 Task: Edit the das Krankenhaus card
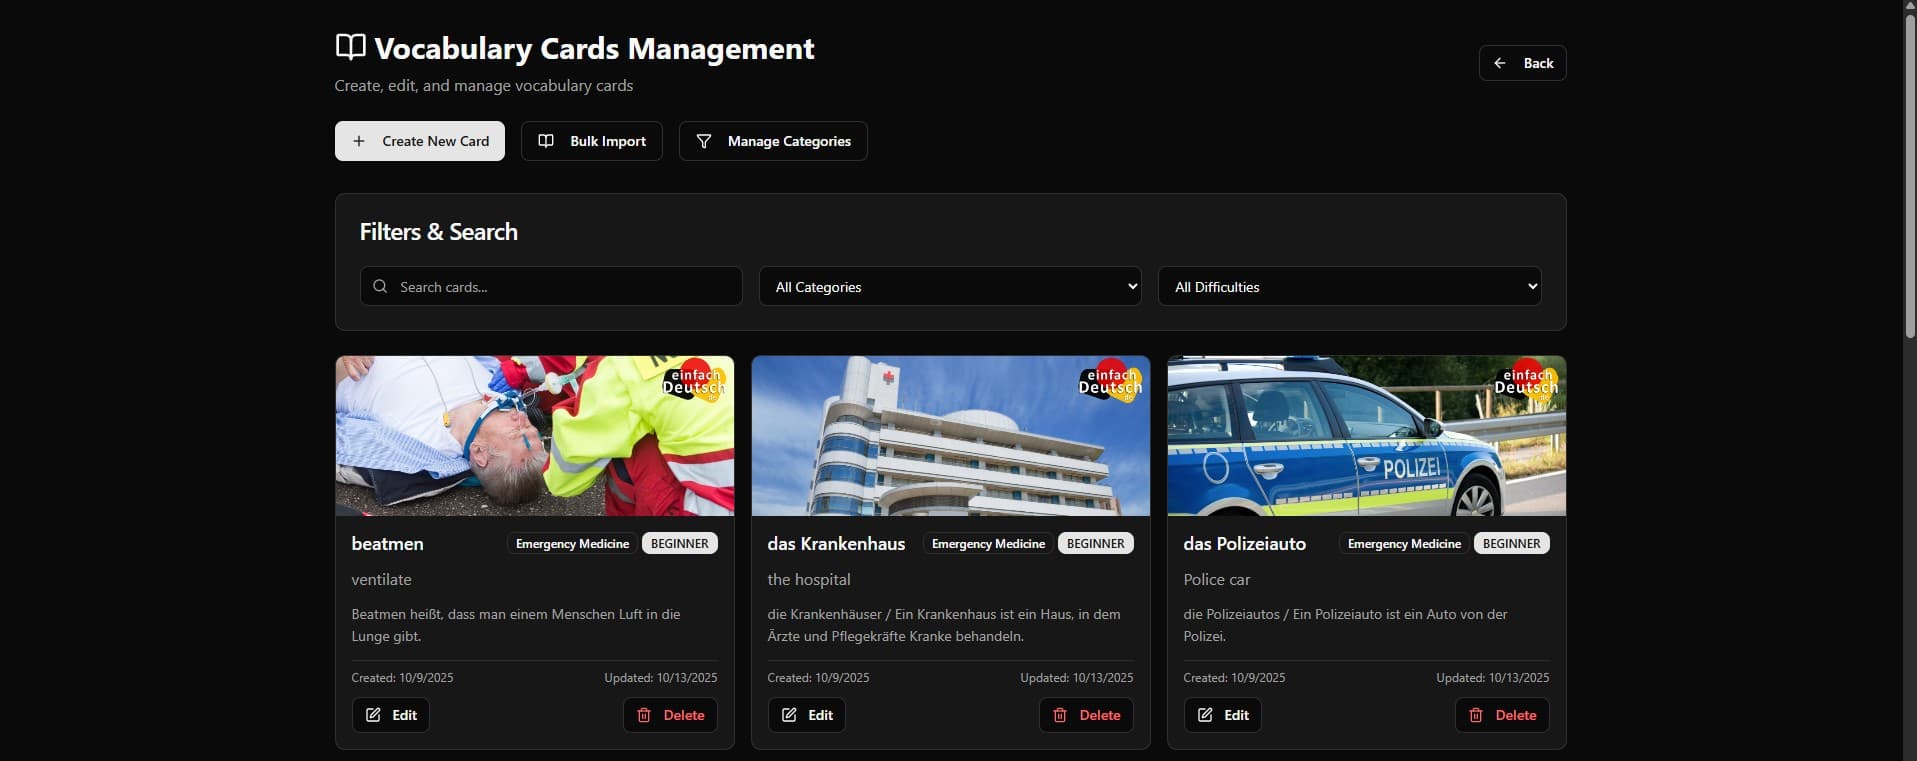coord(807,715)
